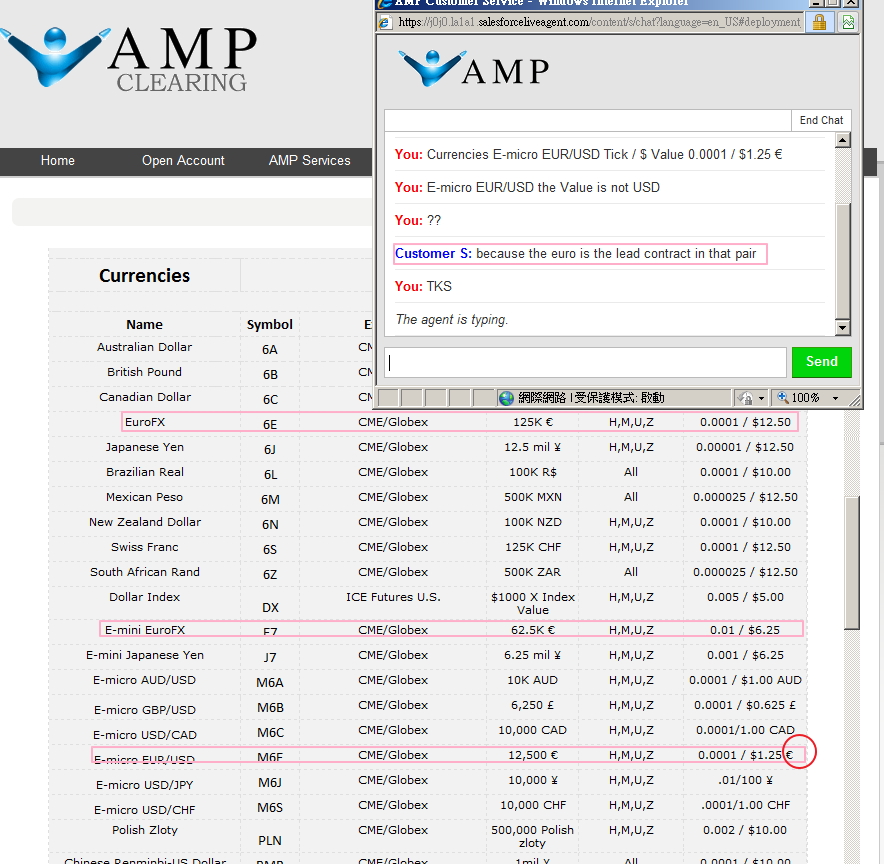Click the green Send button

821,362
